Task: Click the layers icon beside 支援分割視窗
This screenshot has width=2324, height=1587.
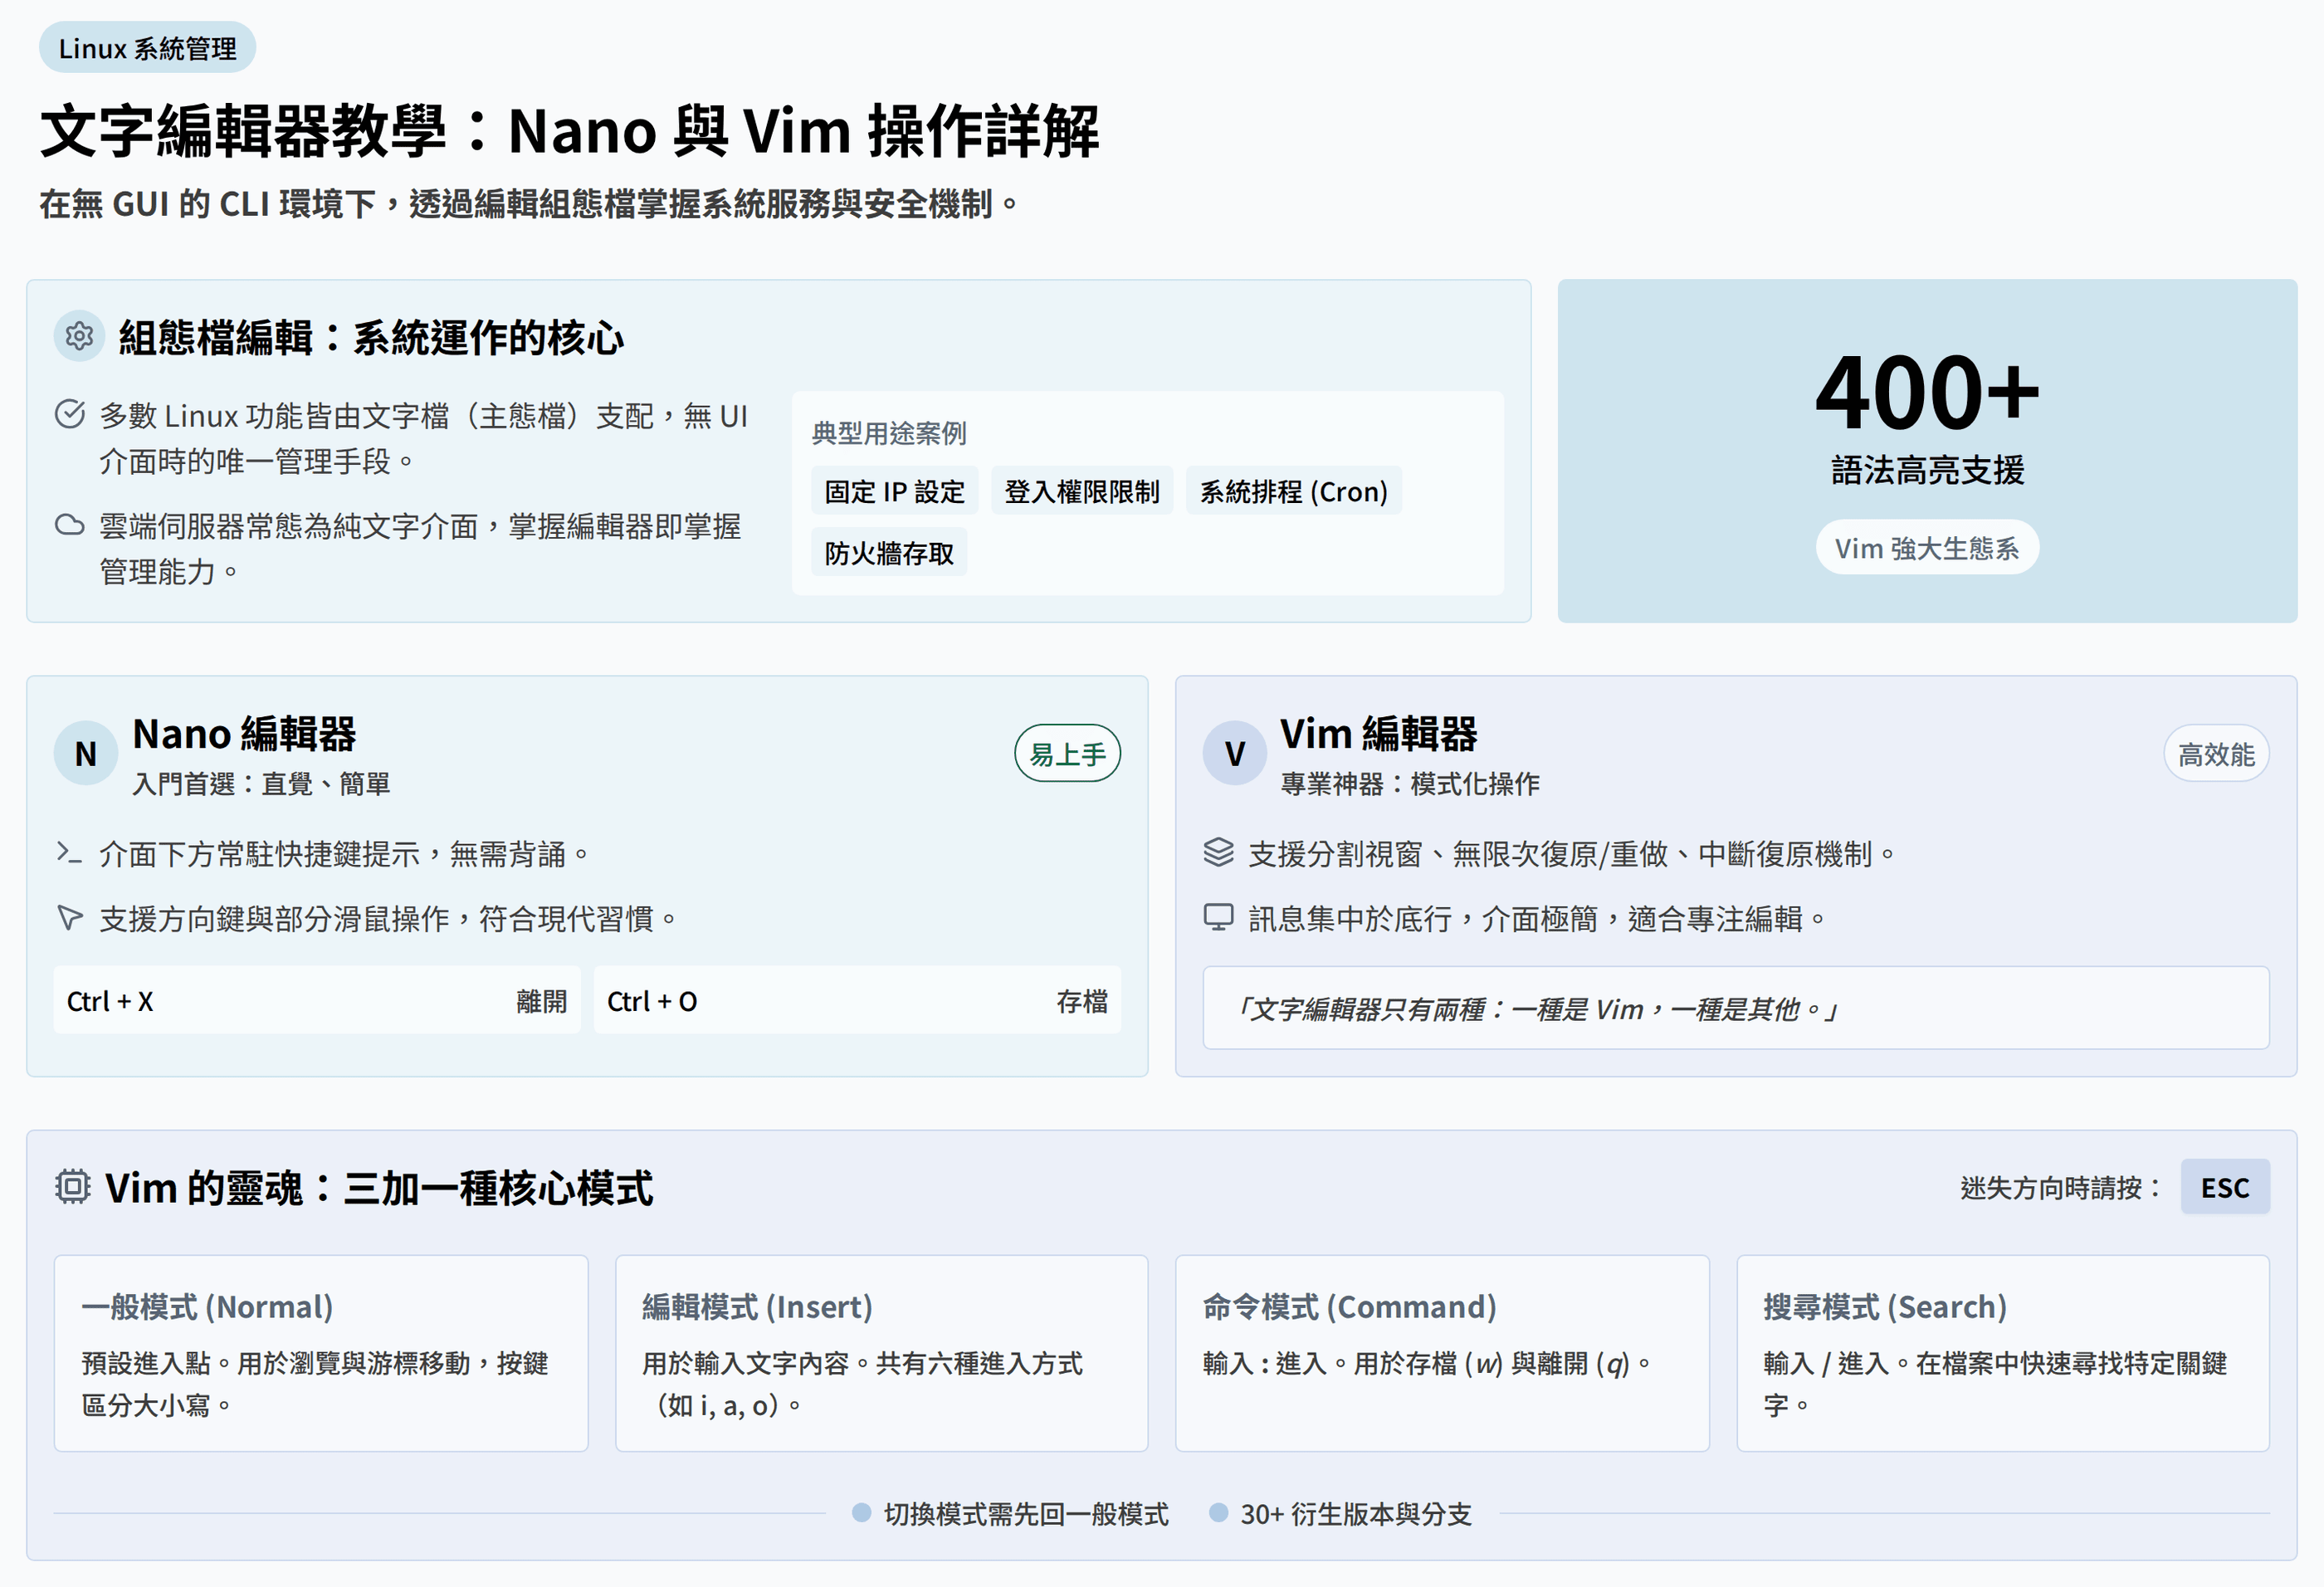Action: click(x=1218, y=853)
